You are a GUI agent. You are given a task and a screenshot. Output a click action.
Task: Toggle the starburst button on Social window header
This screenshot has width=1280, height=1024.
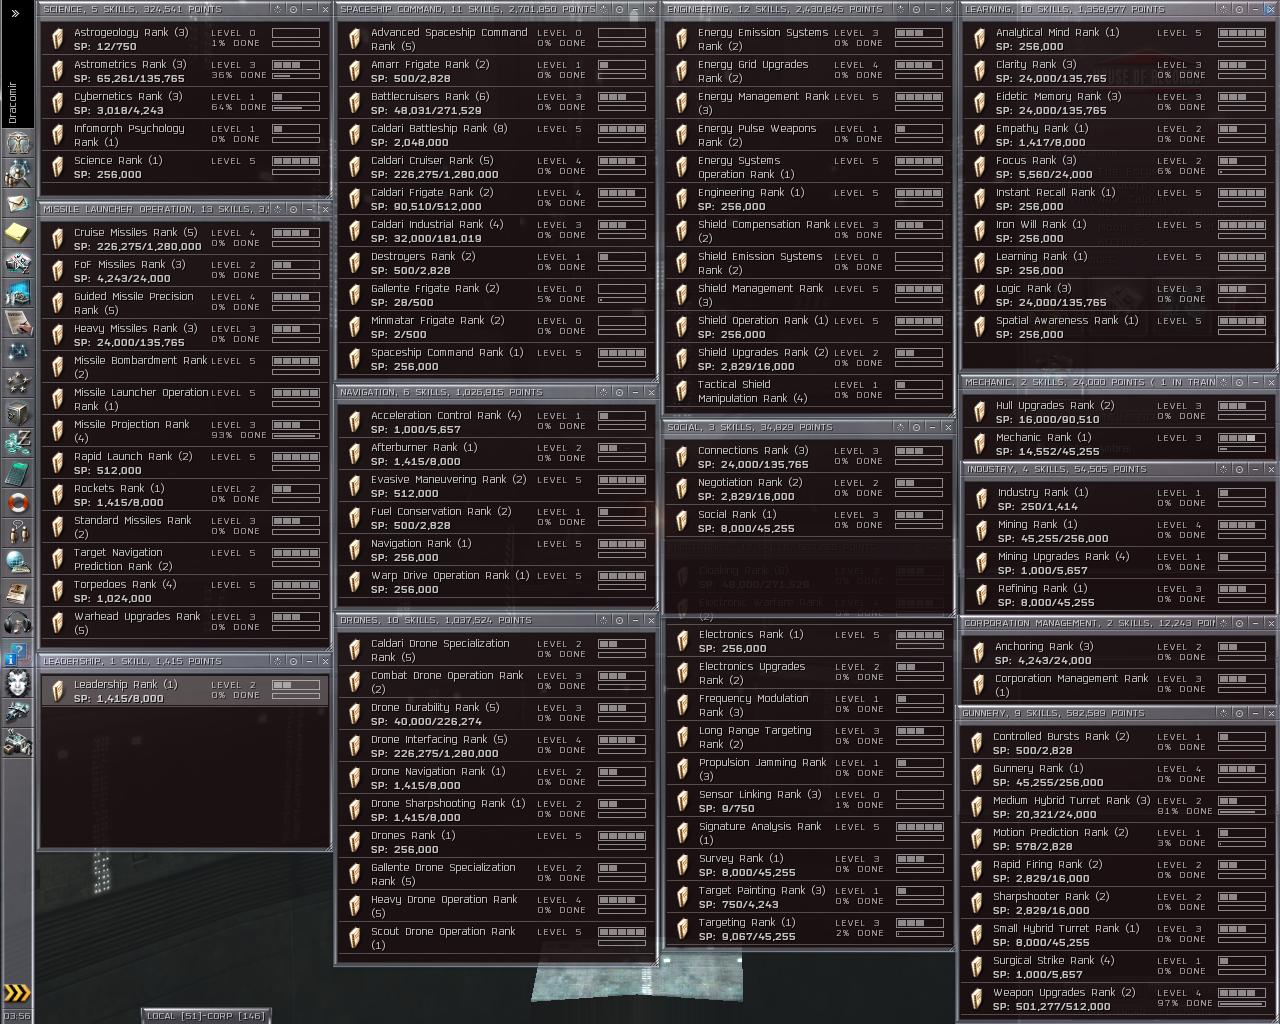click(x=902, y=427)
